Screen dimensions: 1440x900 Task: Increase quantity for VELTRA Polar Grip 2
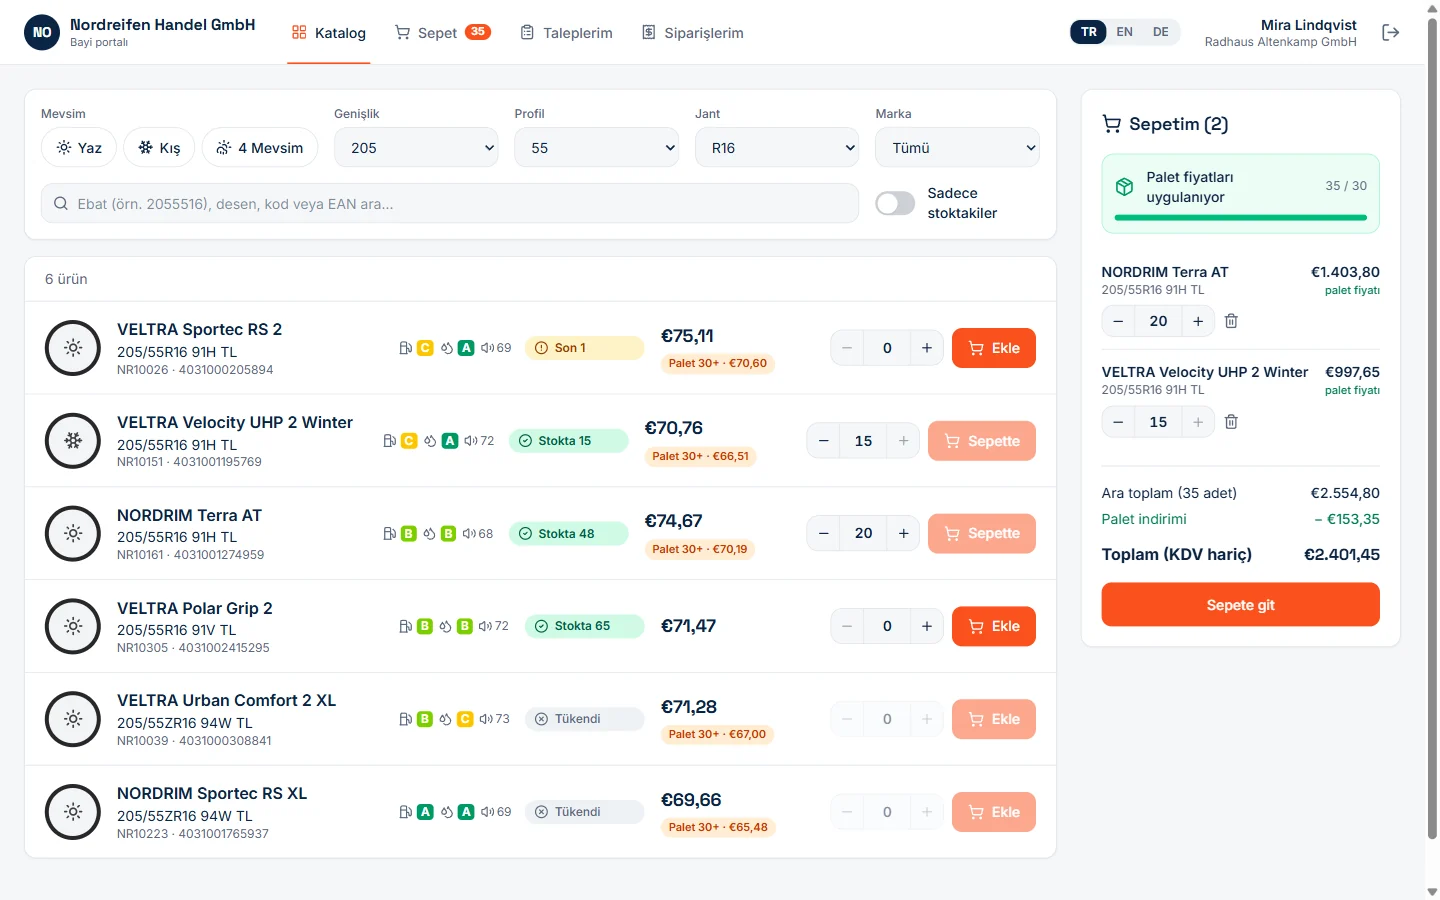pos(927,626)
